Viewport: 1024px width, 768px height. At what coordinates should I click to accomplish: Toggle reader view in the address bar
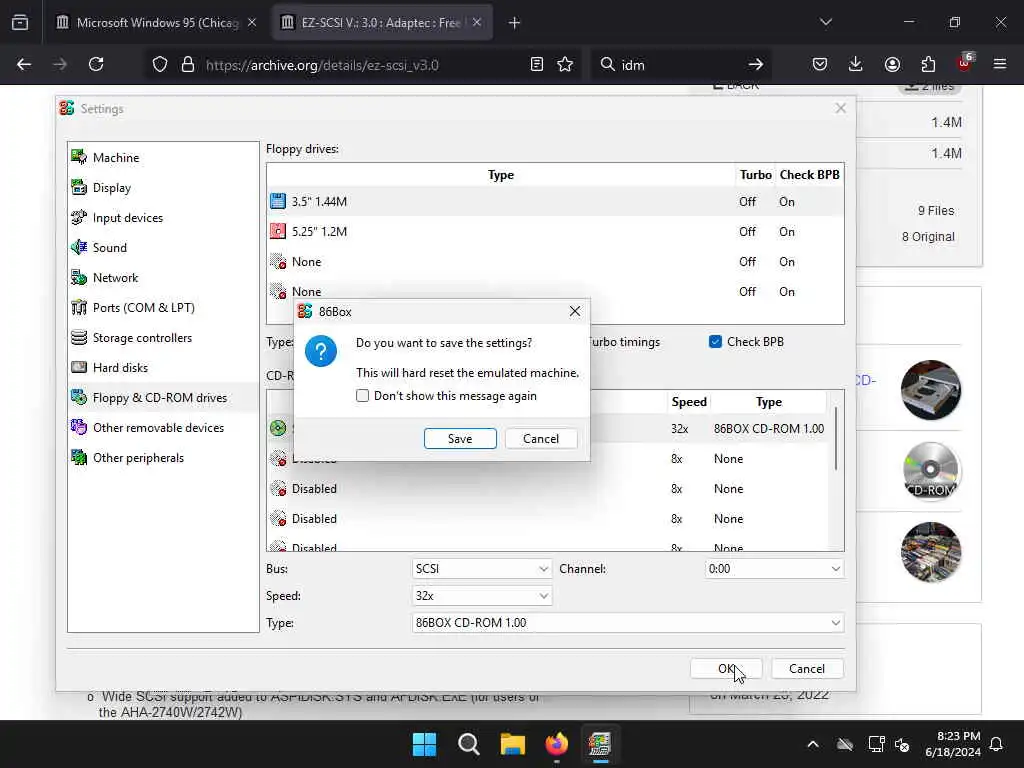[x=537, y=64]
